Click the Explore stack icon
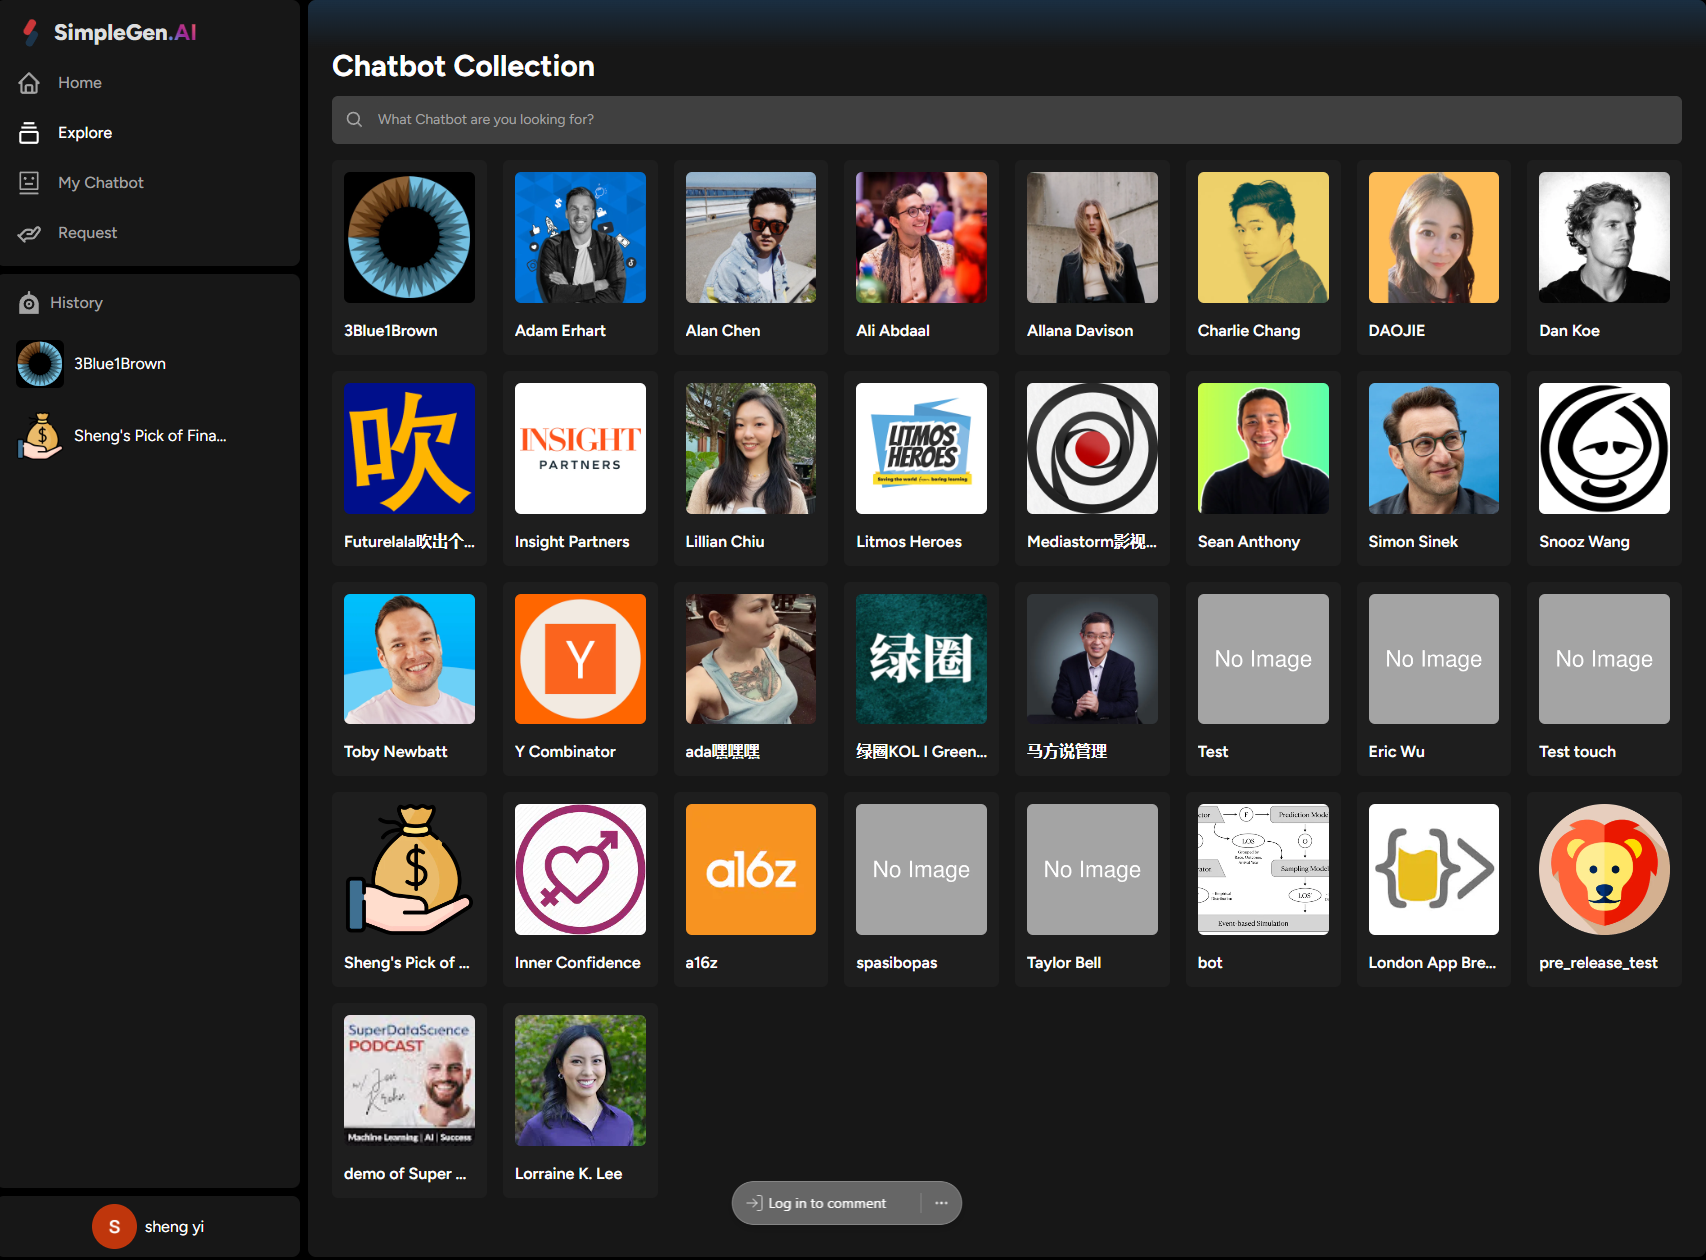The height and width of the screenshot is (1260, 1706). click(29, 133)
